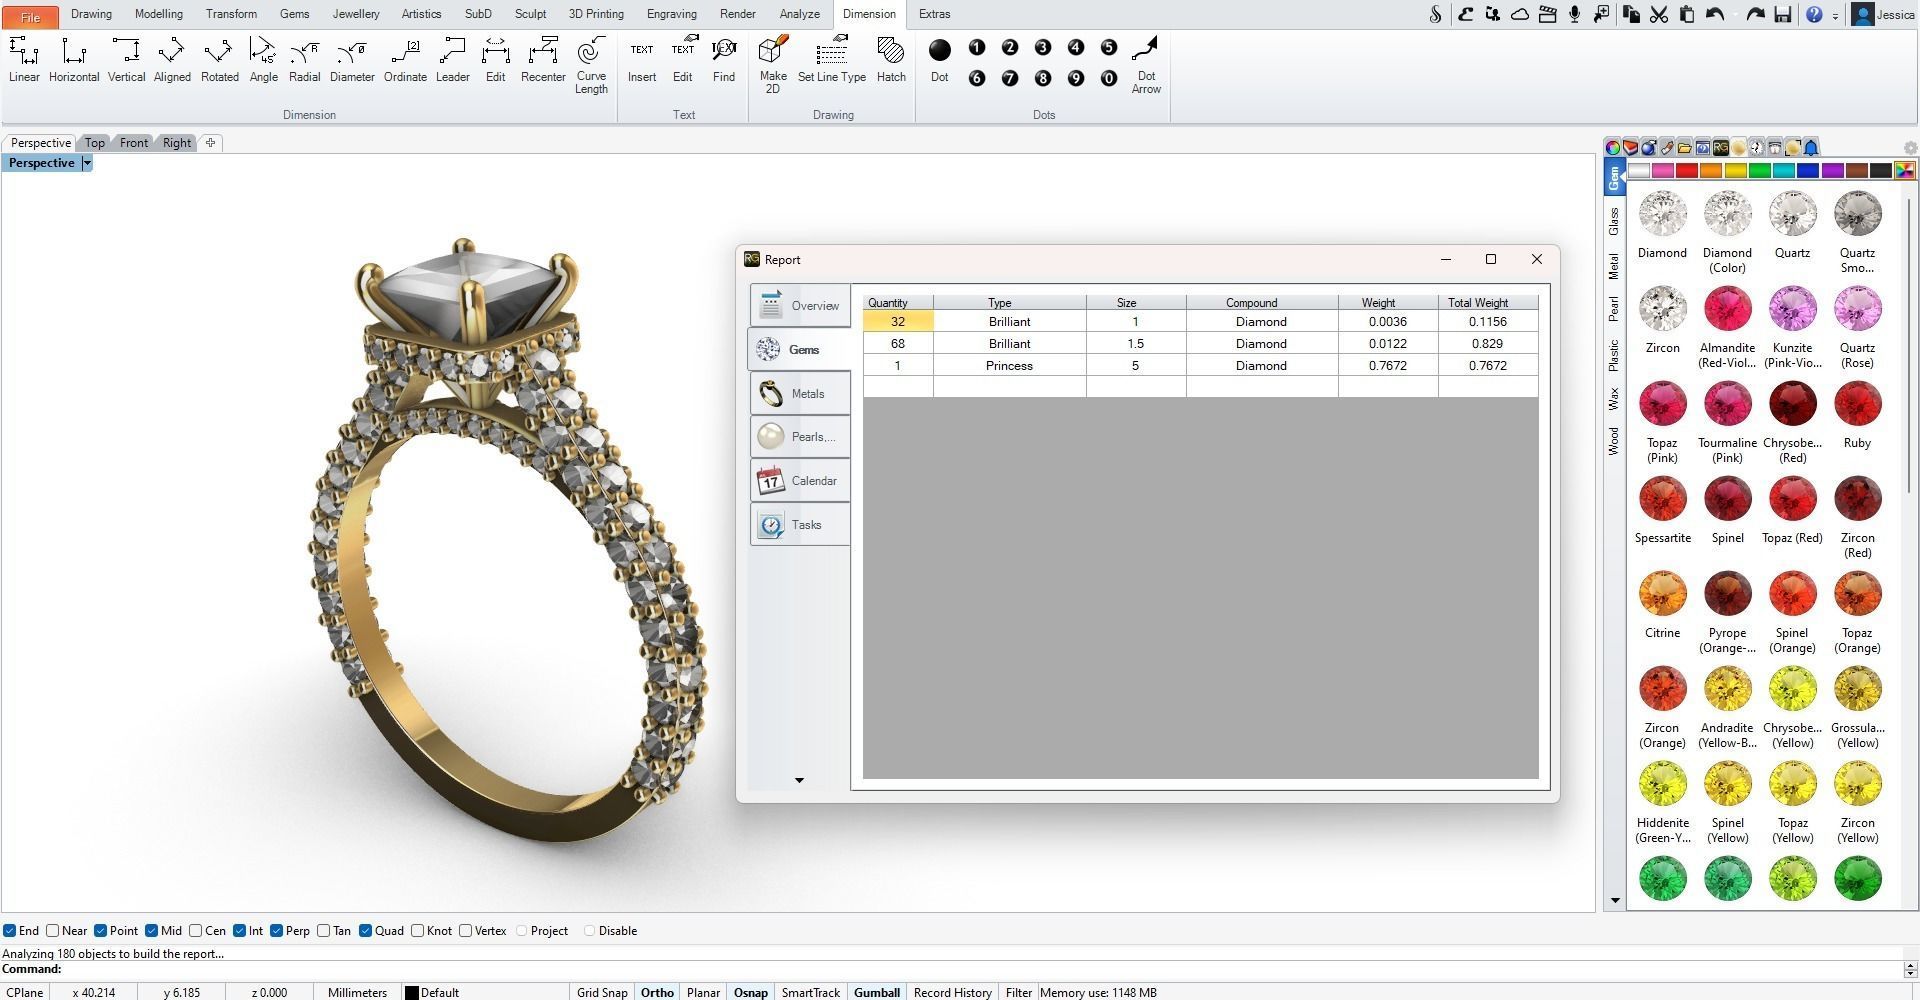
Task: Open the Metals section in Report
Action: point(800,393)
